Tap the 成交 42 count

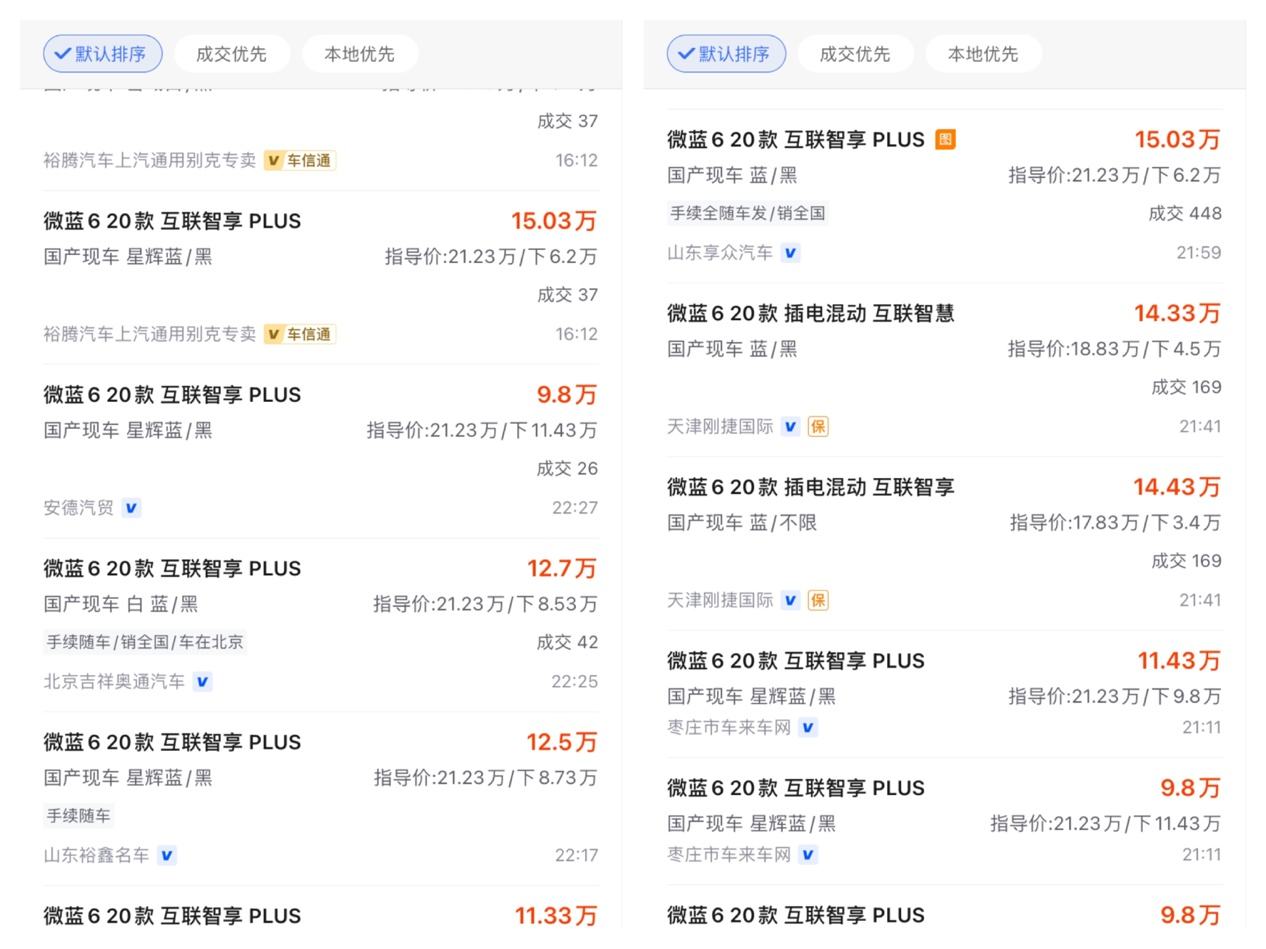(x=567, y=643)
